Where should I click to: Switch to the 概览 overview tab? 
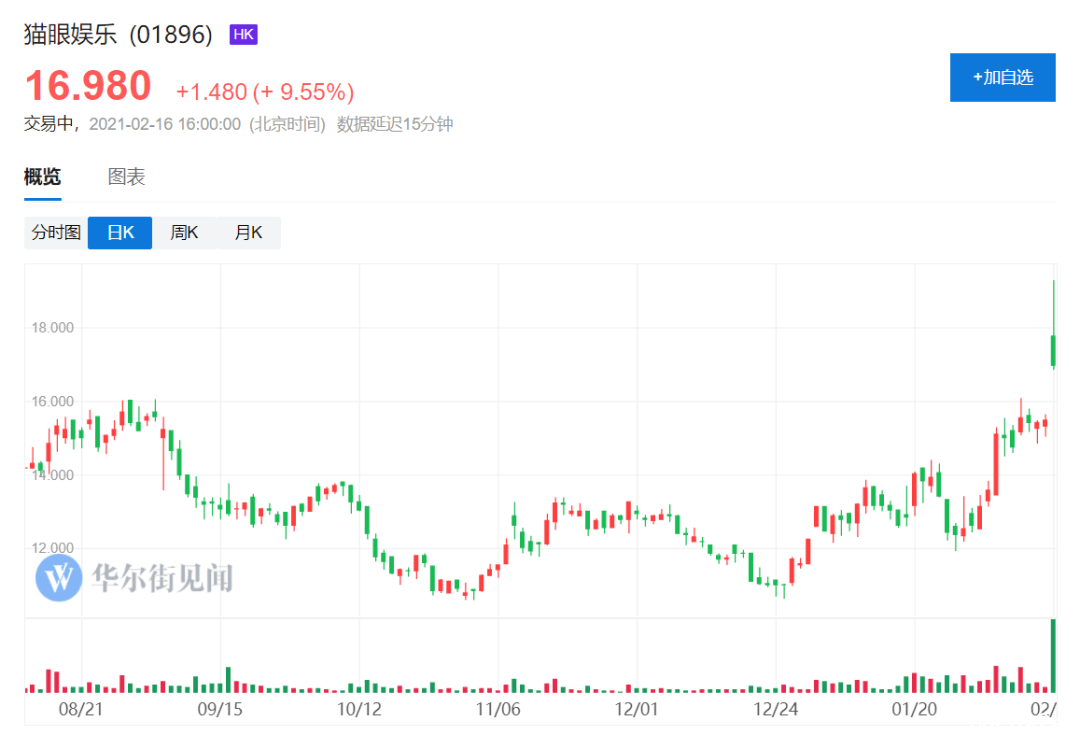[43, 177]
